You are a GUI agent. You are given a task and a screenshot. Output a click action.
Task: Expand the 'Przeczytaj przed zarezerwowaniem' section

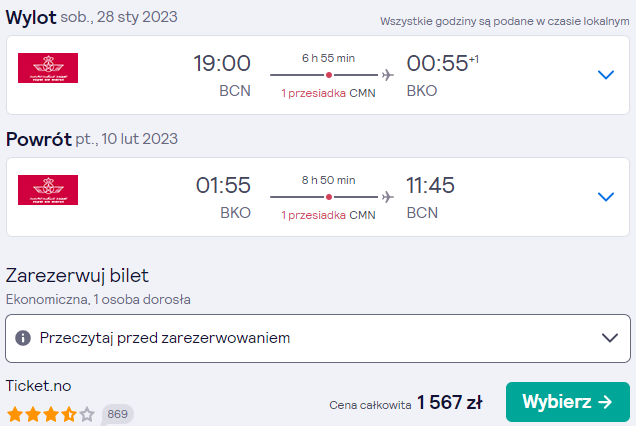[x=318, y=338]
